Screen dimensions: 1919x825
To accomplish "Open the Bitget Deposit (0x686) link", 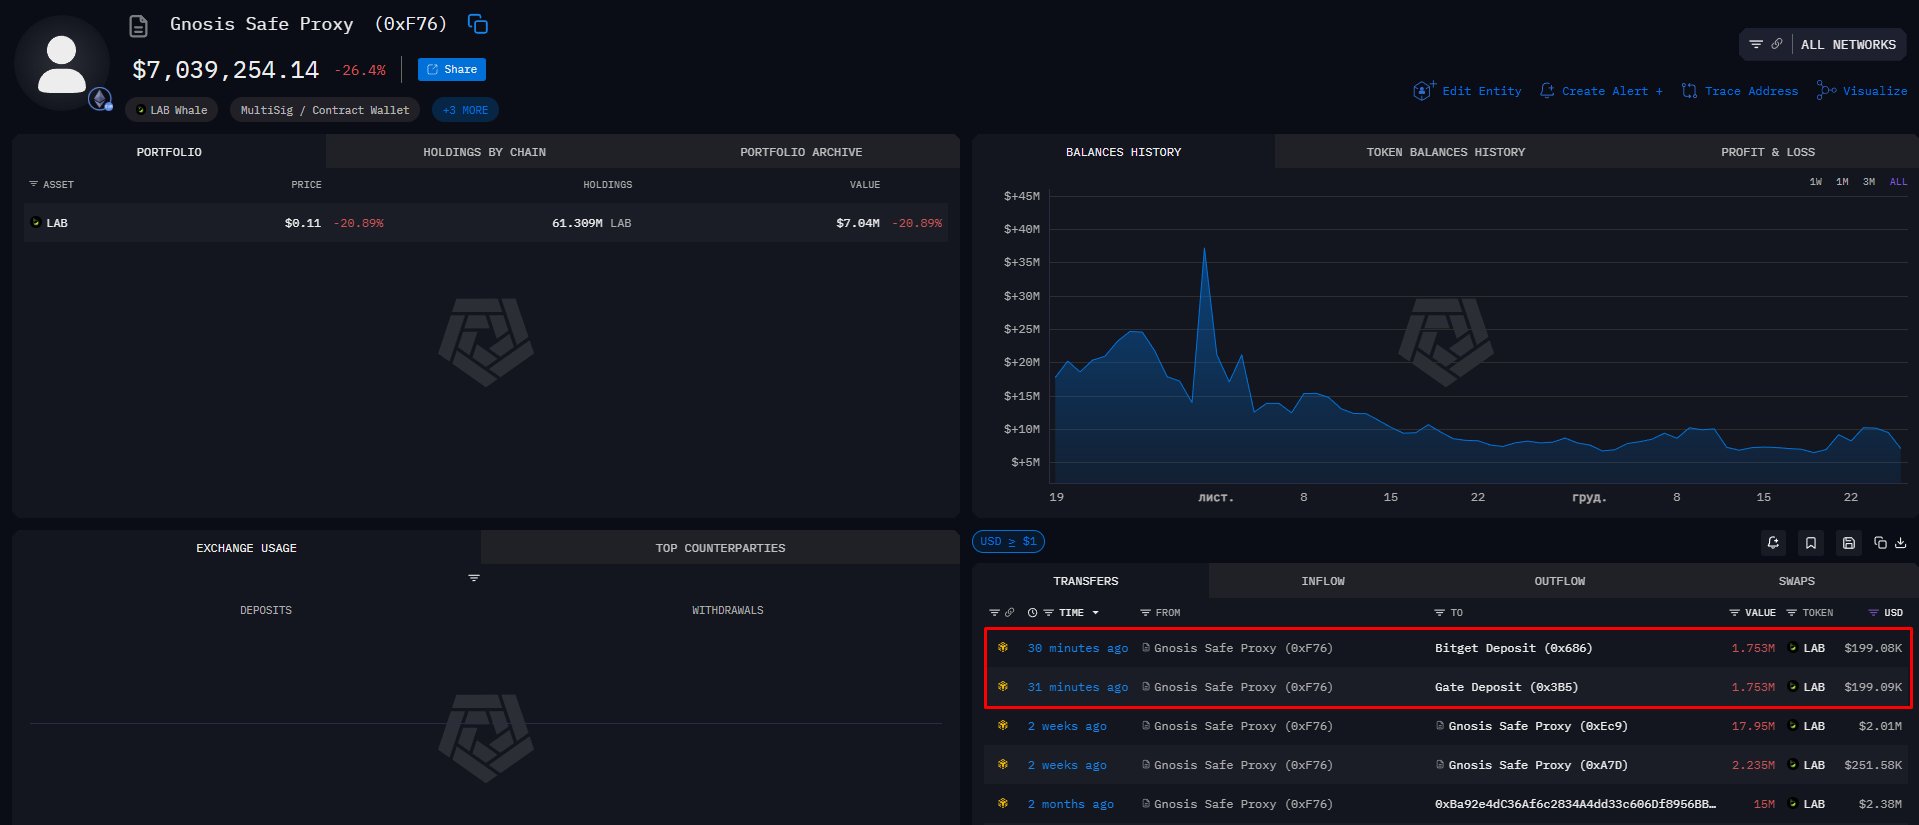I will click(x=1513, y=648).
